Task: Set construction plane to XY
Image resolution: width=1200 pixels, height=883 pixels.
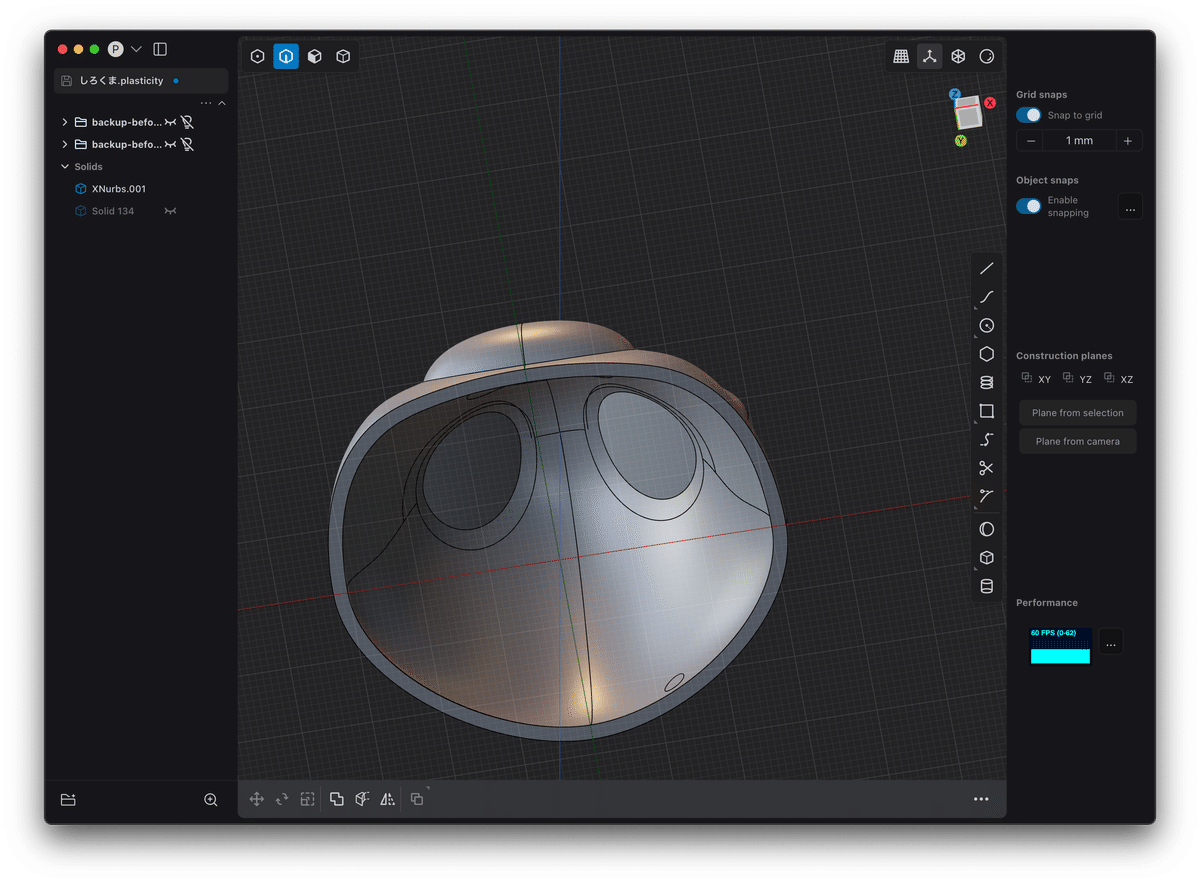Action: tap(1036, 379)
